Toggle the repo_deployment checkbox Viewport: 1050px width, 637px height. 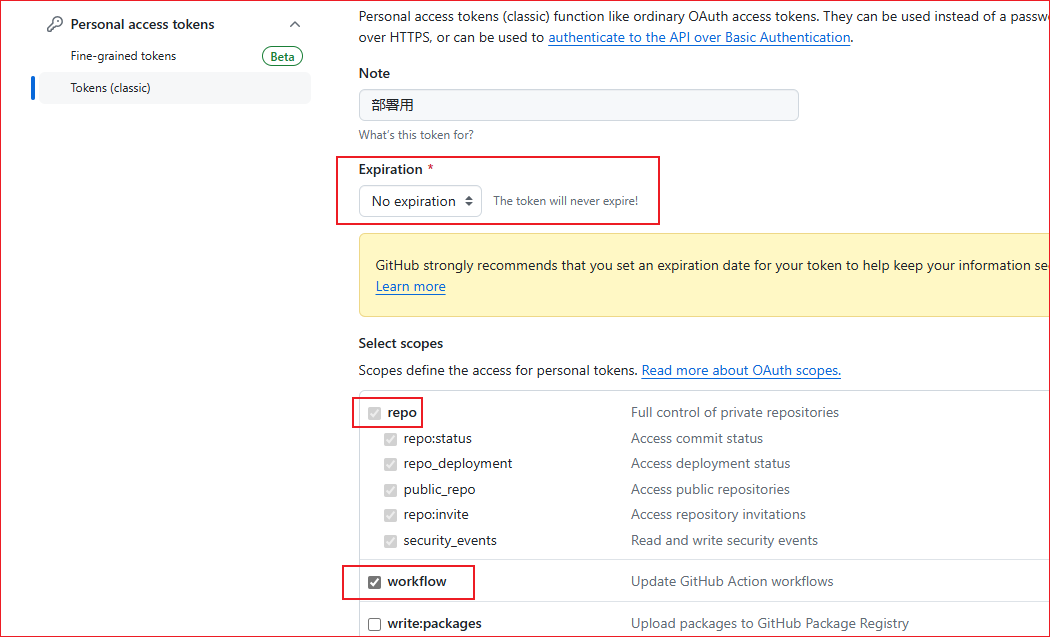click(390, 464)
